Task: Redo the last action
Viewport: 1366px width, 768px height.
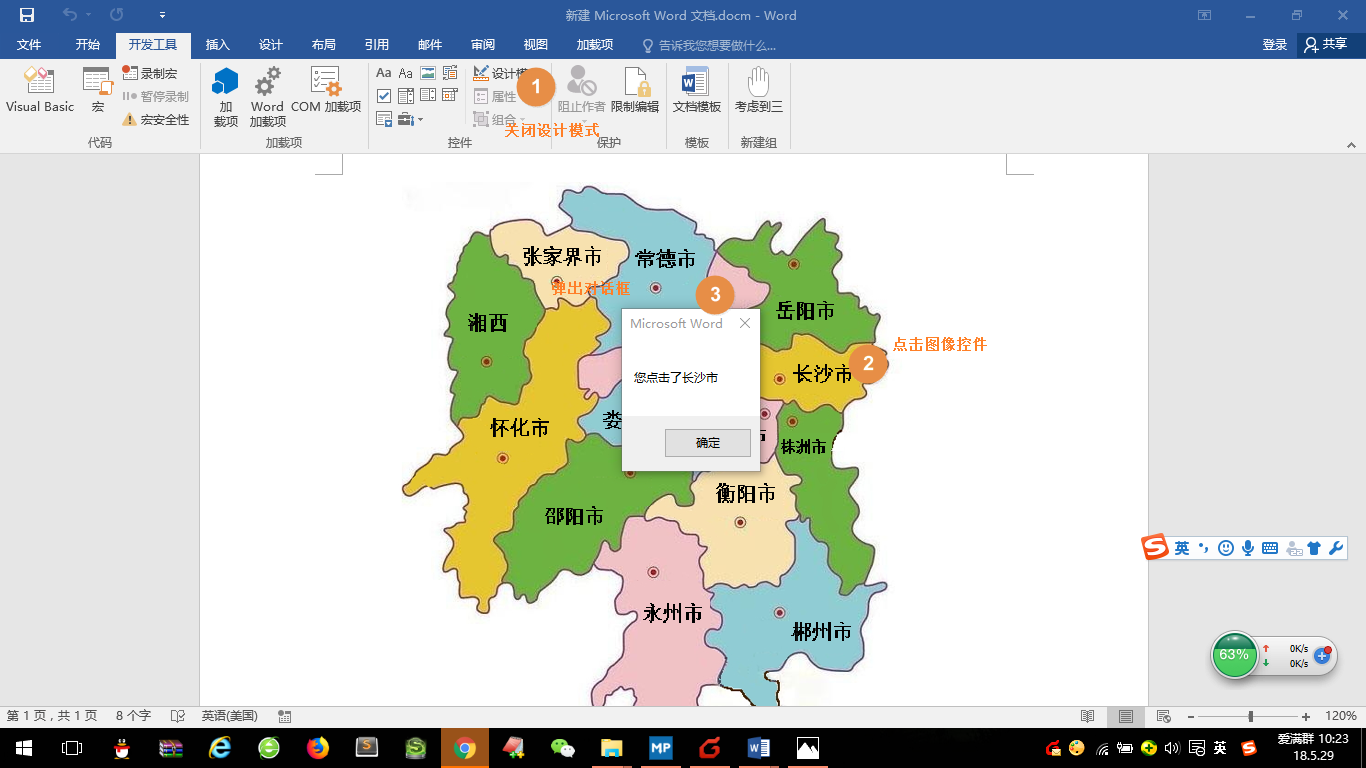Action: pos(117,15)
